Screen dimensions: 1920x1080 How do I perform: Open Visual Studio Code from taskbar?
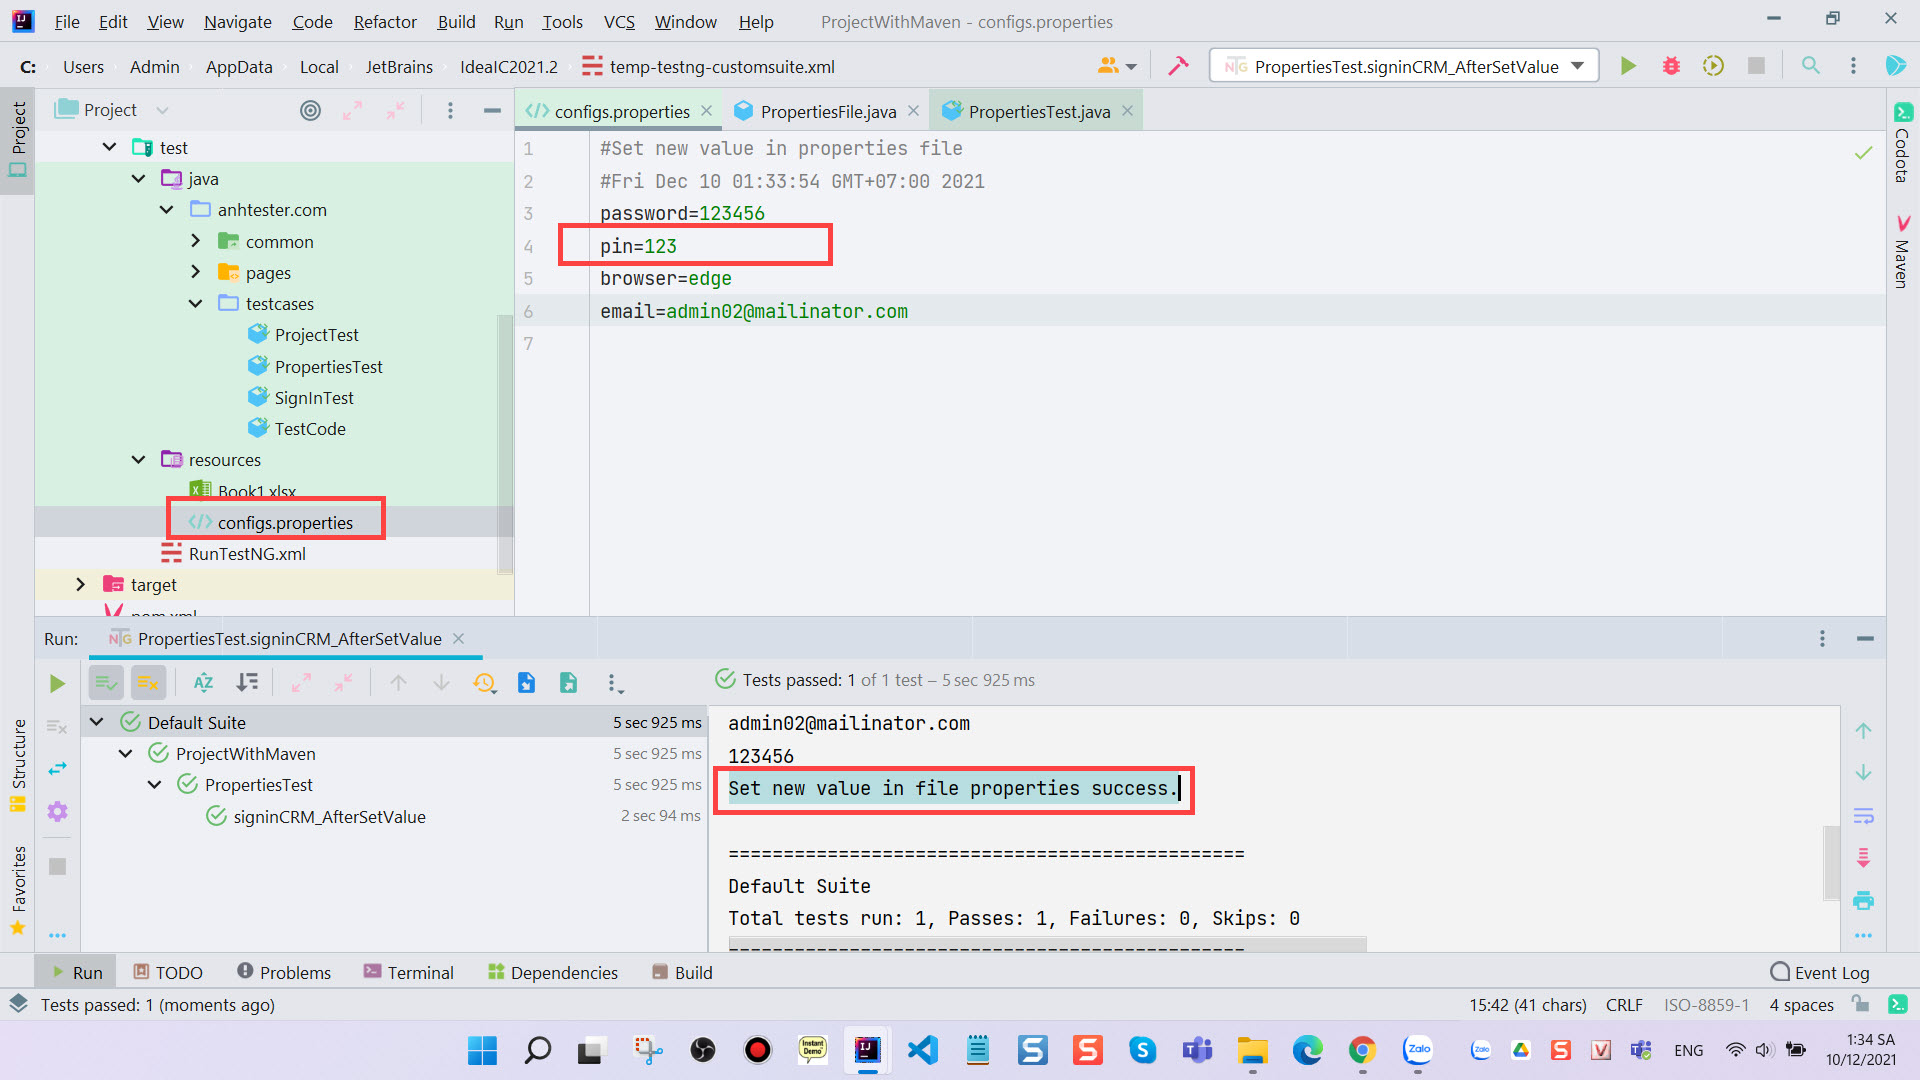click(x=922, y=1049)
